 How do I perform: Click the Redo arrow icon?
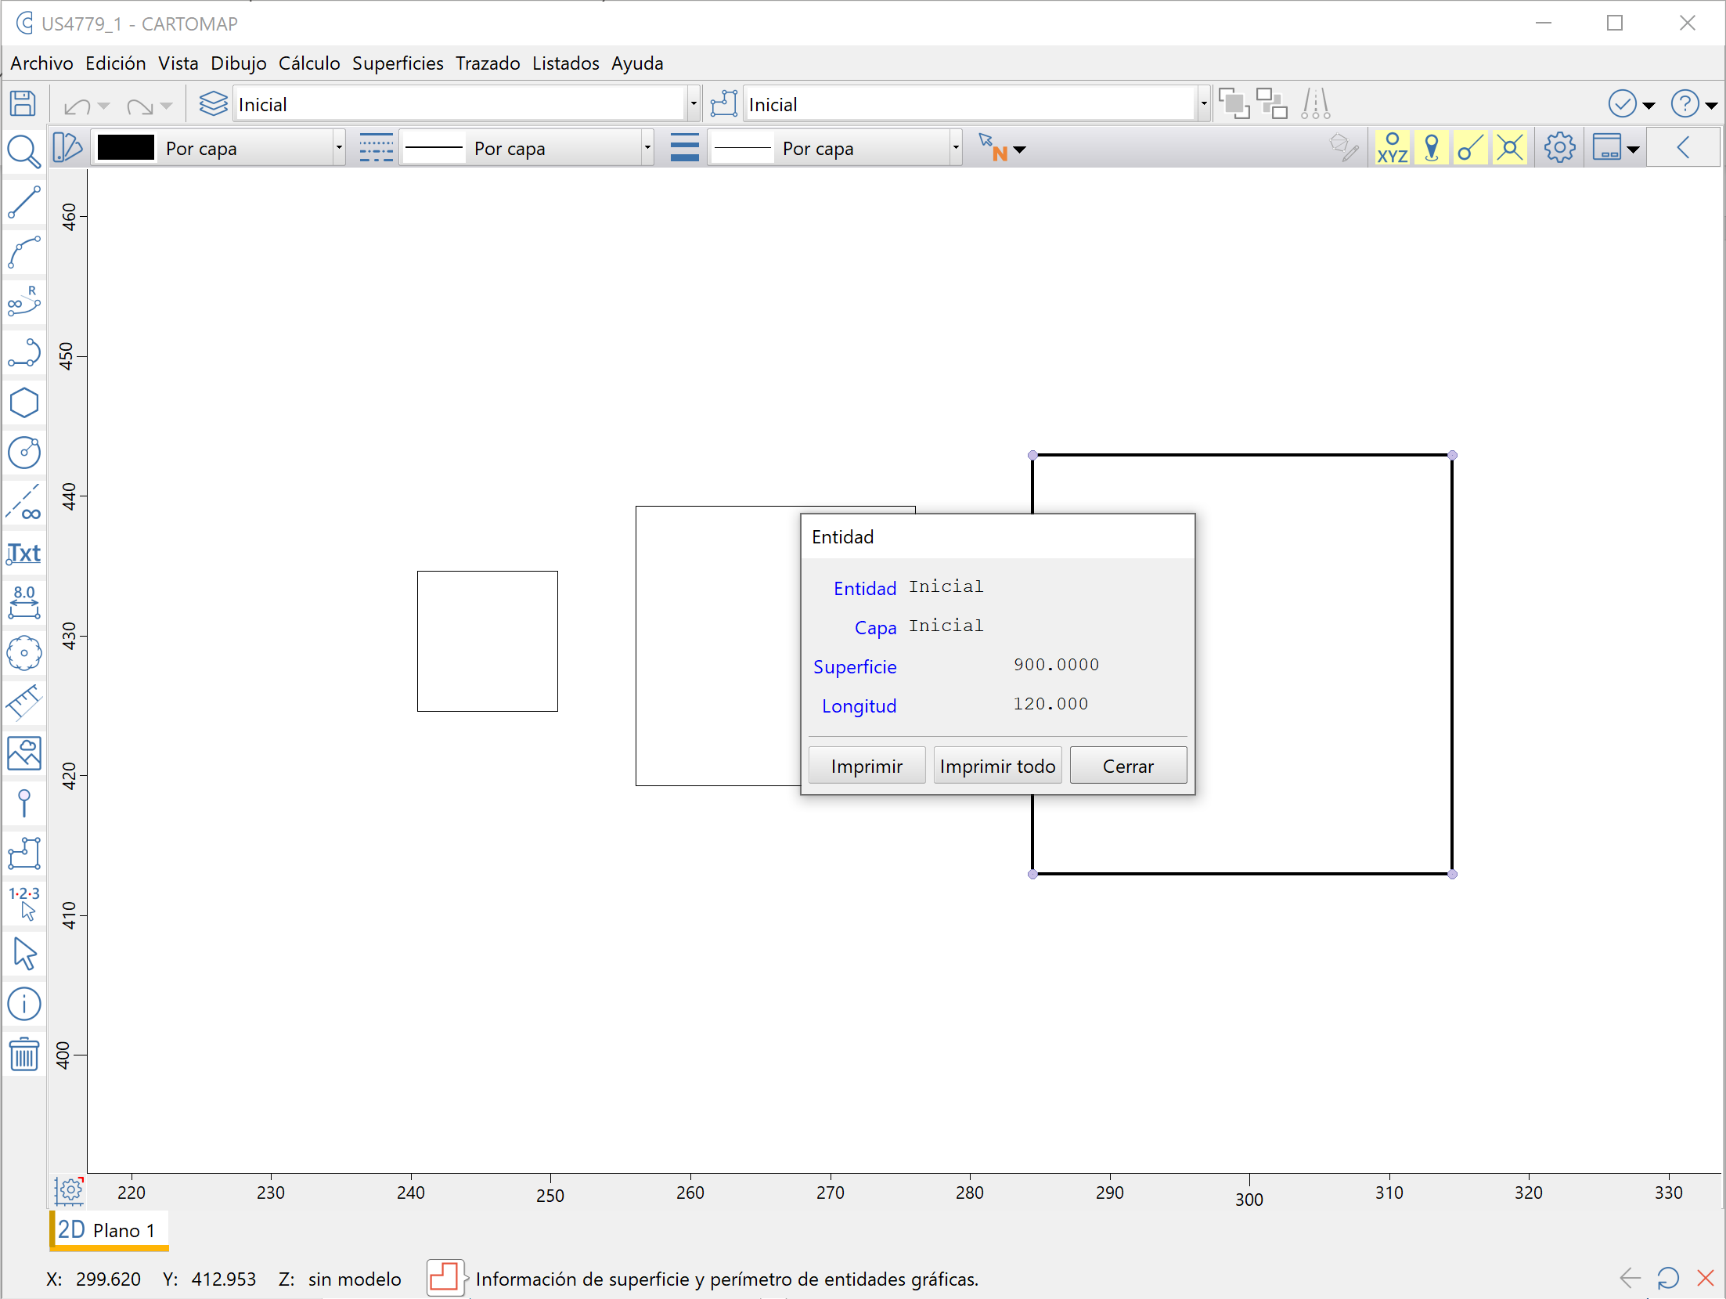pyautogui.click(x=140, y=105)
